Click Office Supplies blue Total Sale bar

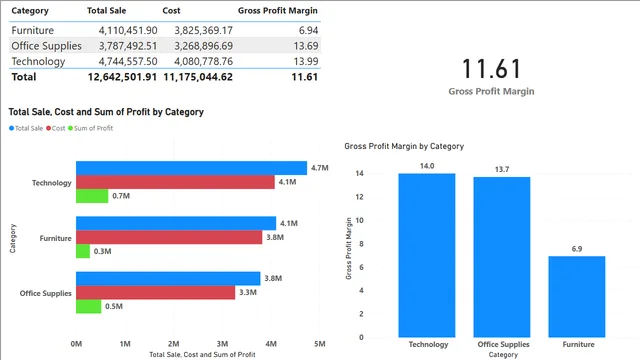click(168, 278)
